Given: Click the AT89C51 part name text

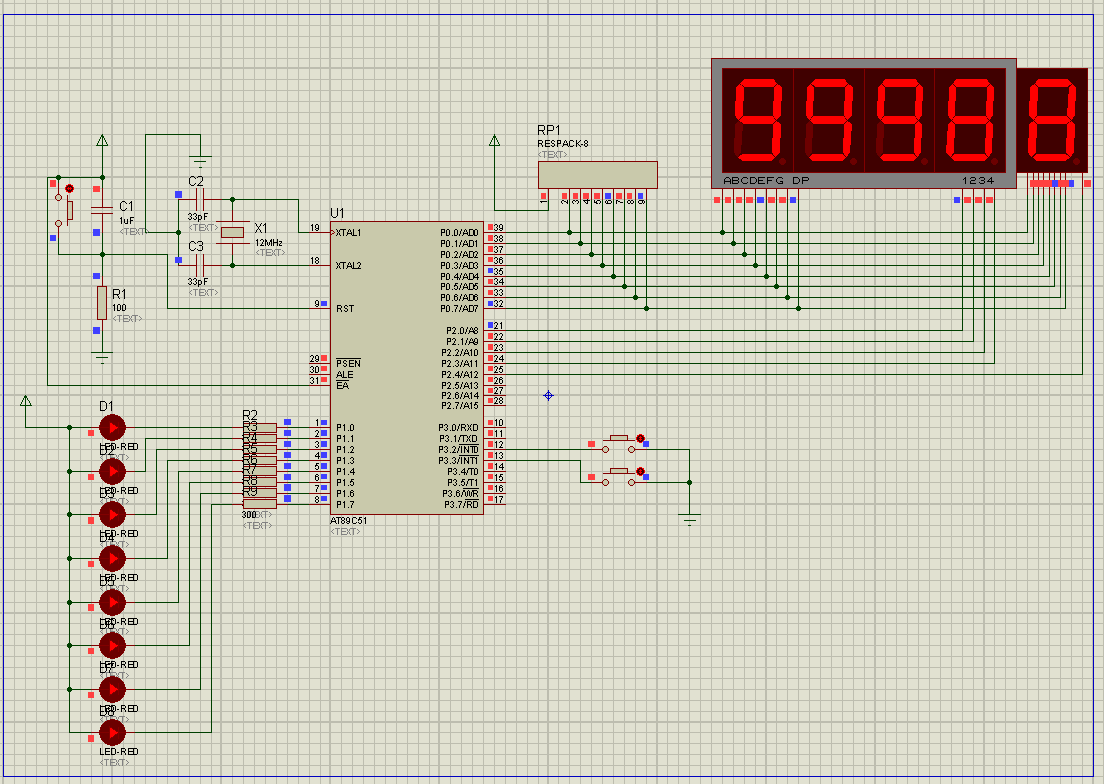Looking at the screenshot, I should coord(349,521).
